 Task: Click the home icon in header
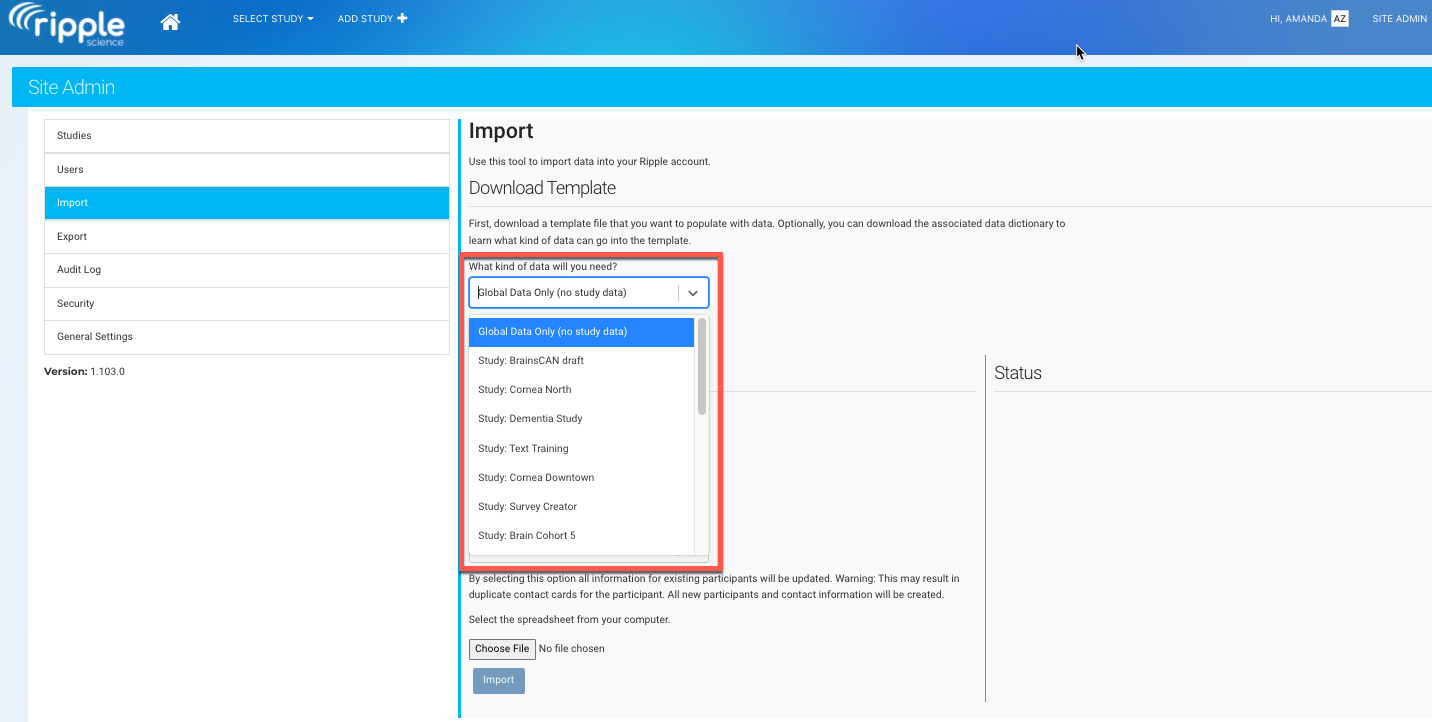pyautogui.click(x=170, y=21)
